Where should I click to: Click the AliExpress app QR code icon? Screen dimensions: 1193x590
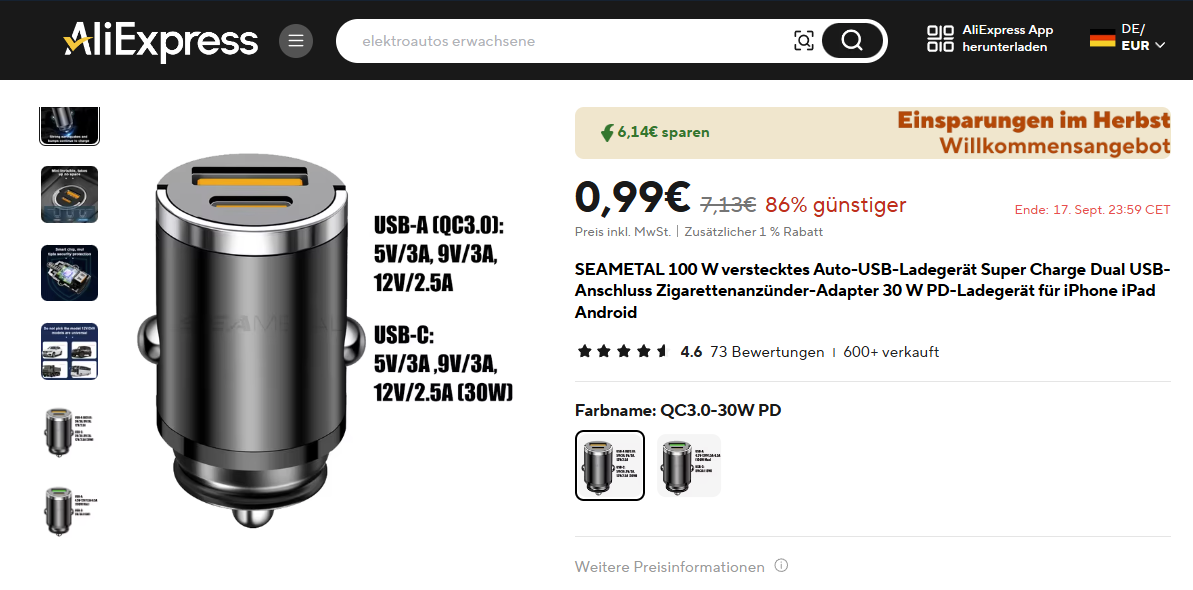point(940,38)
